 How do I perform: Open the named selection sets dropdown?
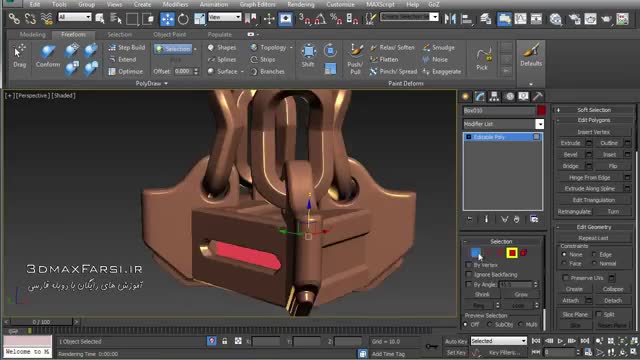(x=409, y=17)
